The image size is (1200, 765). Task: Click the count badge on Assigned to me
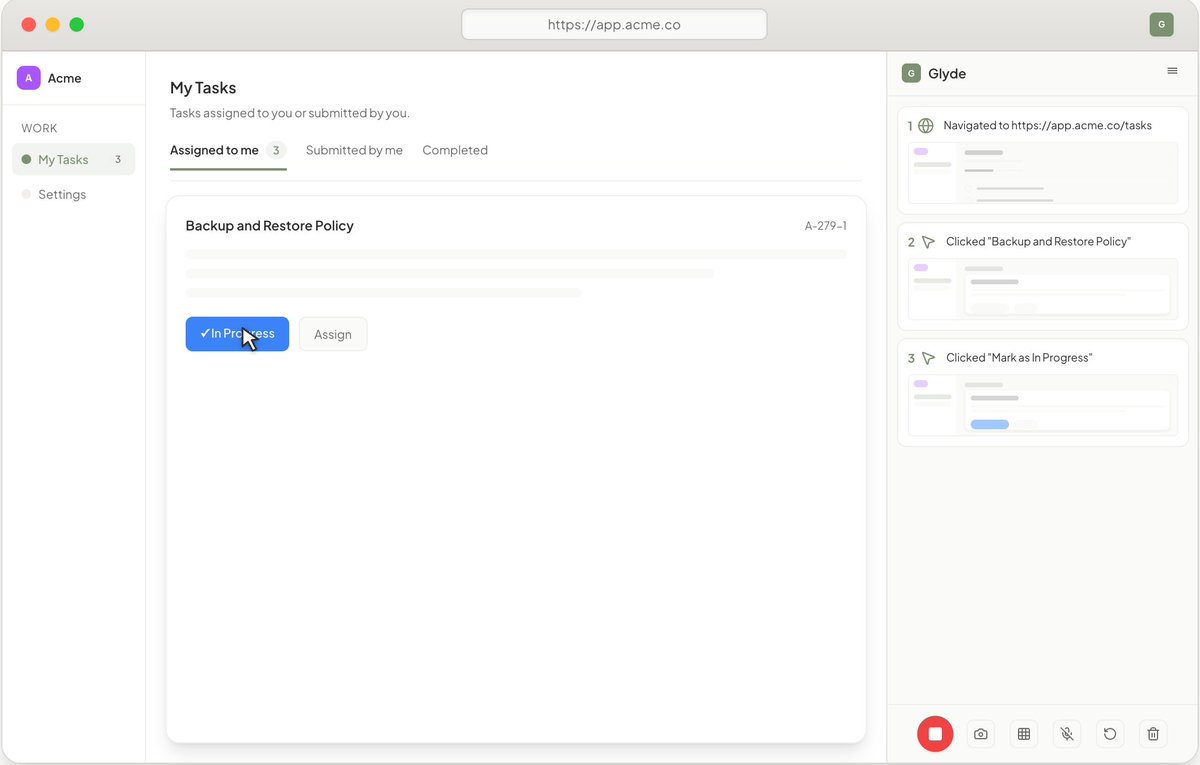pos(276,150)
